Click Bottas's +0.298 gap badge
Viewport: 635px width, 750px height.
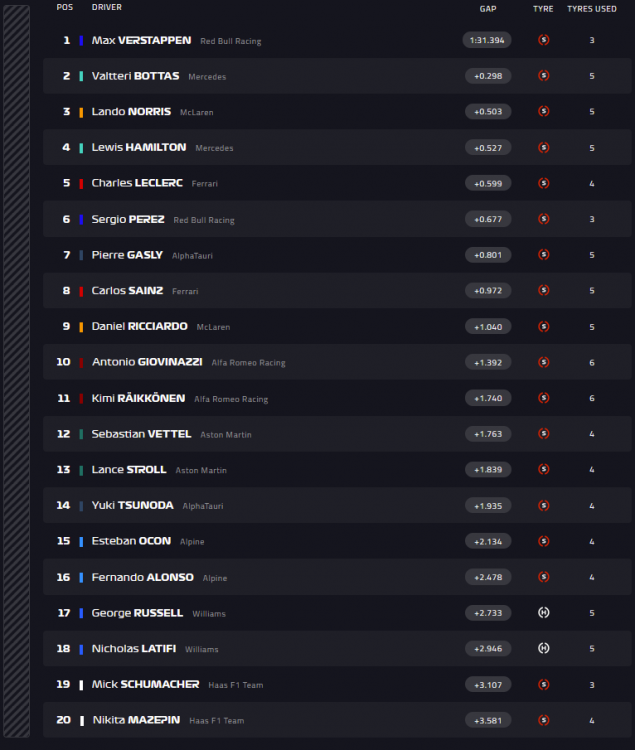click(x=488, y=76)
